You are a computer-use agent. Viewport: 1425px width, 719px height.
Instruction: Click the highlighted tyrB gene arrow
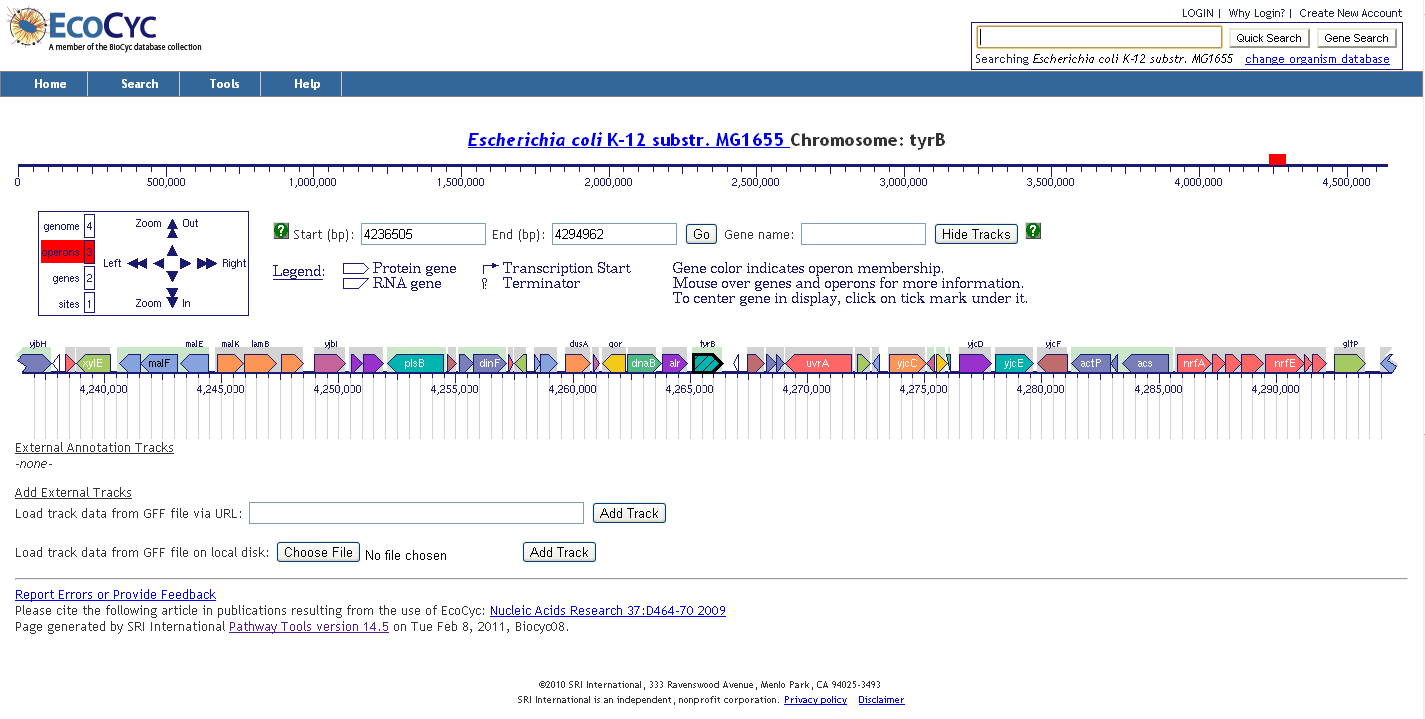point(707,363)
